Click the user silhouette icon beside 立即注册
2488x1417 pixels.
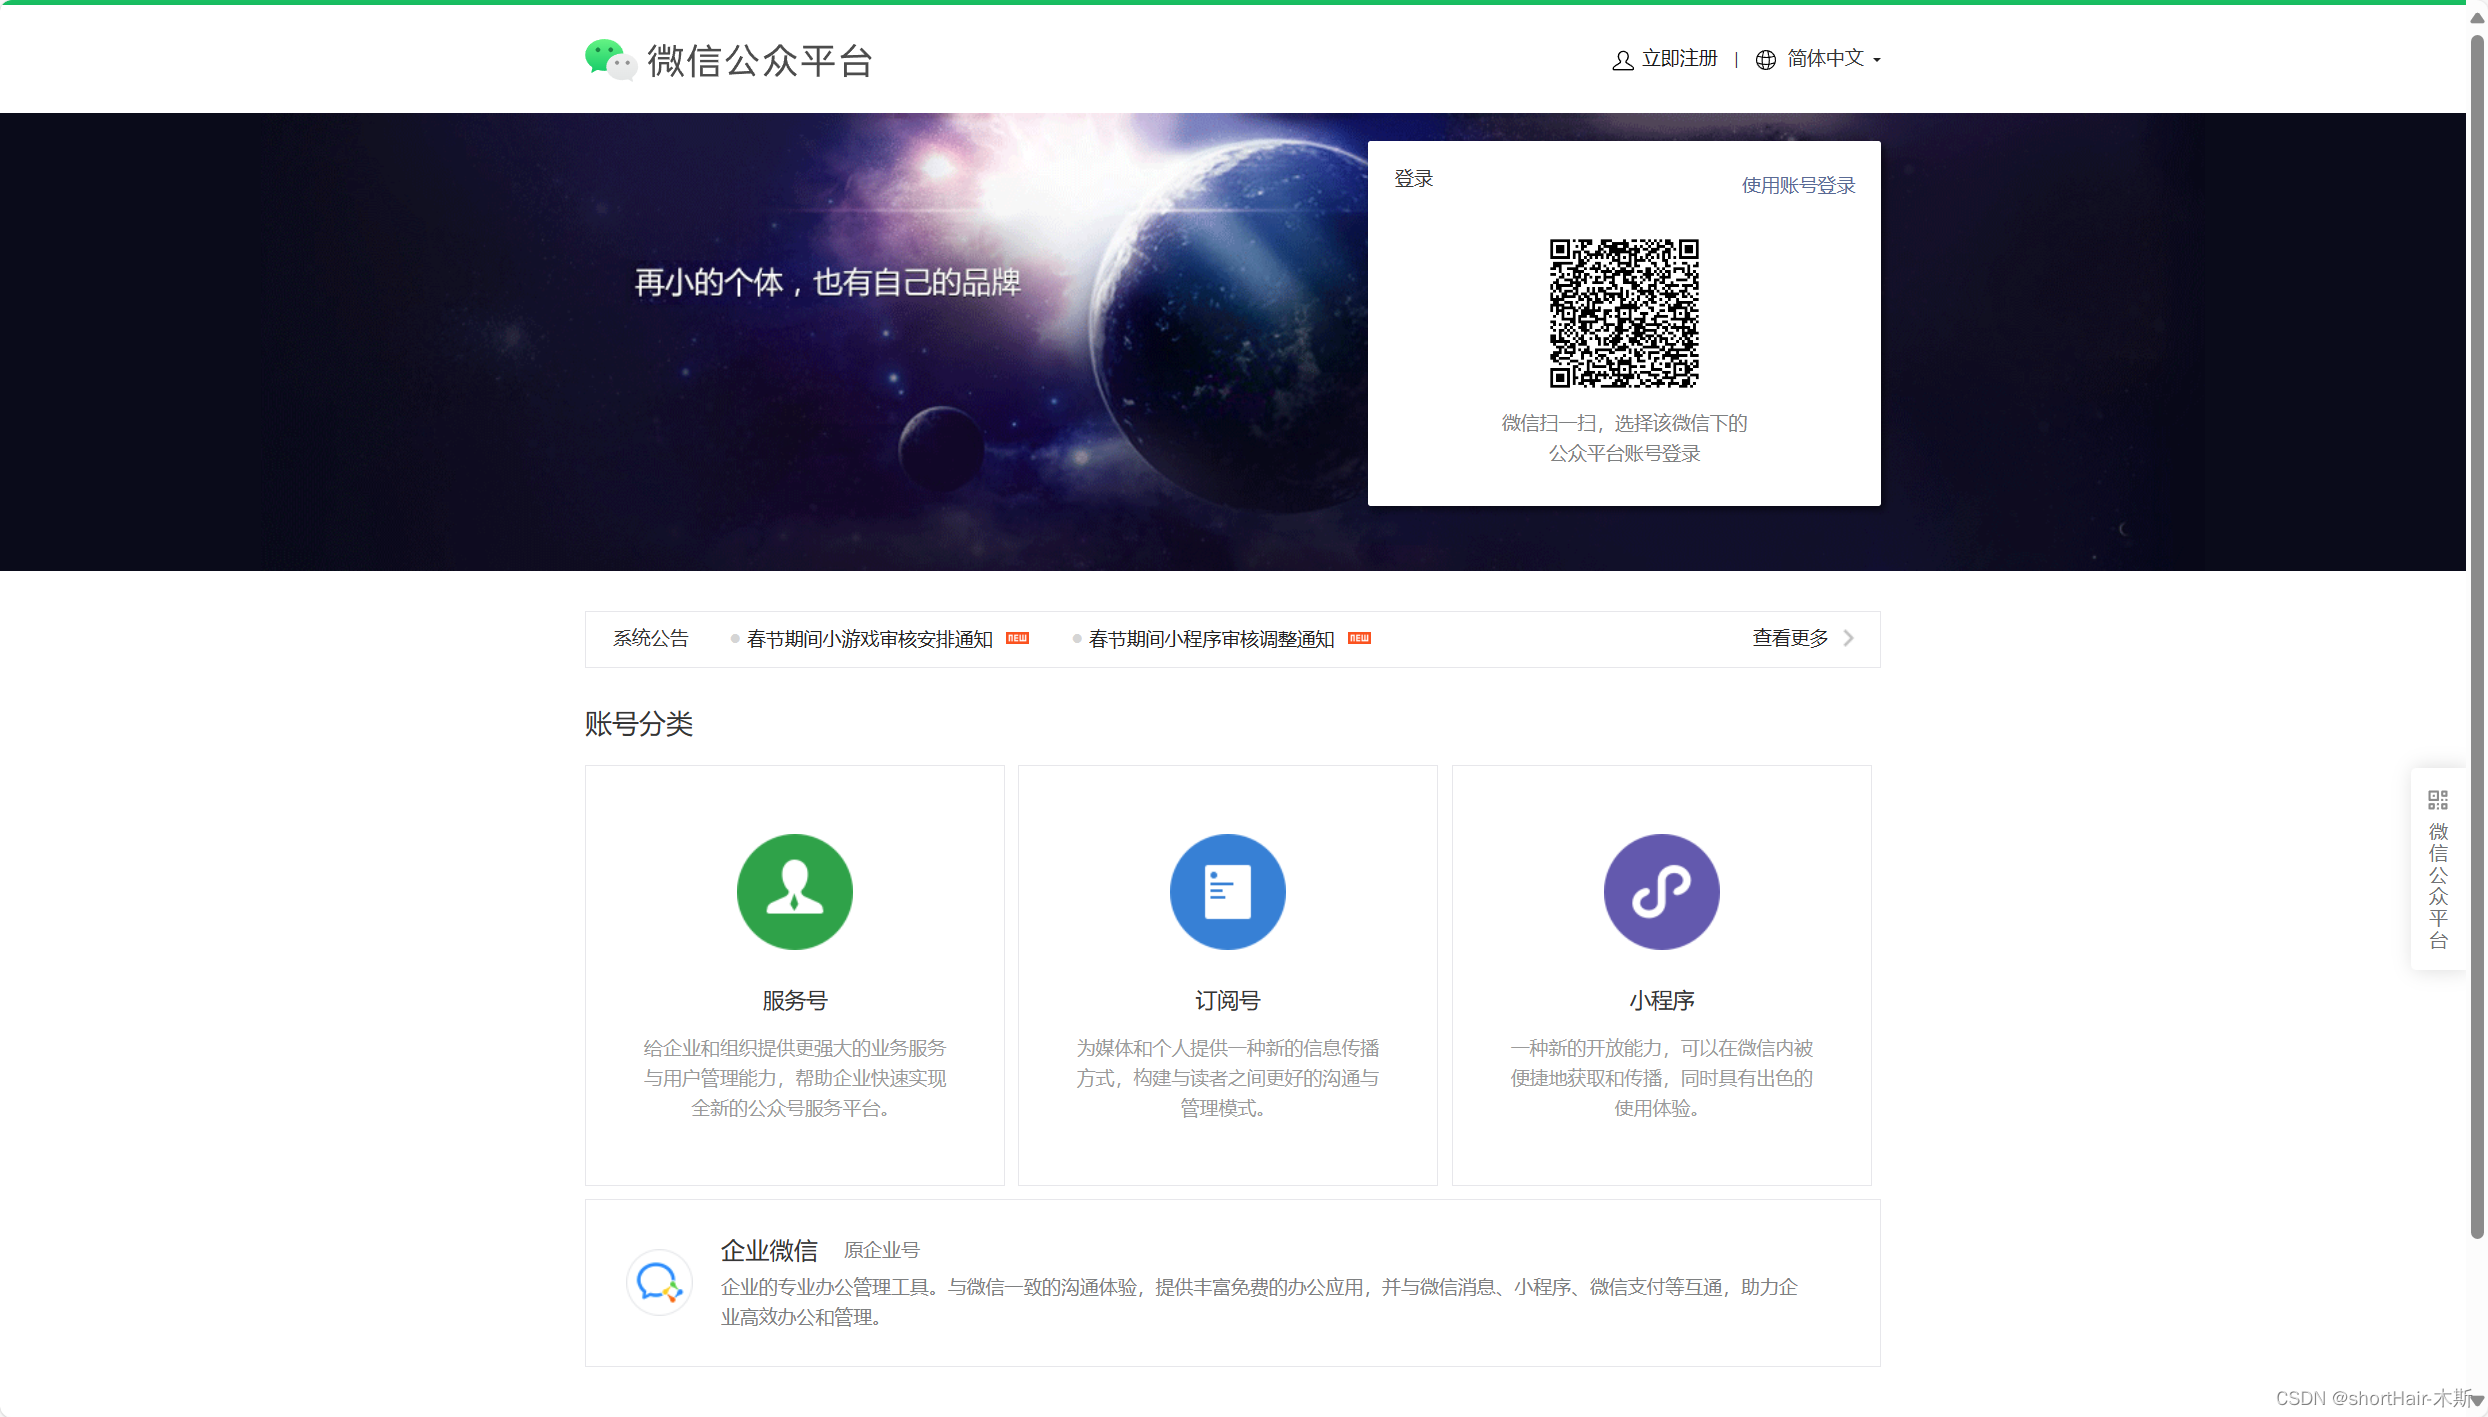(x=1622, y=60)
